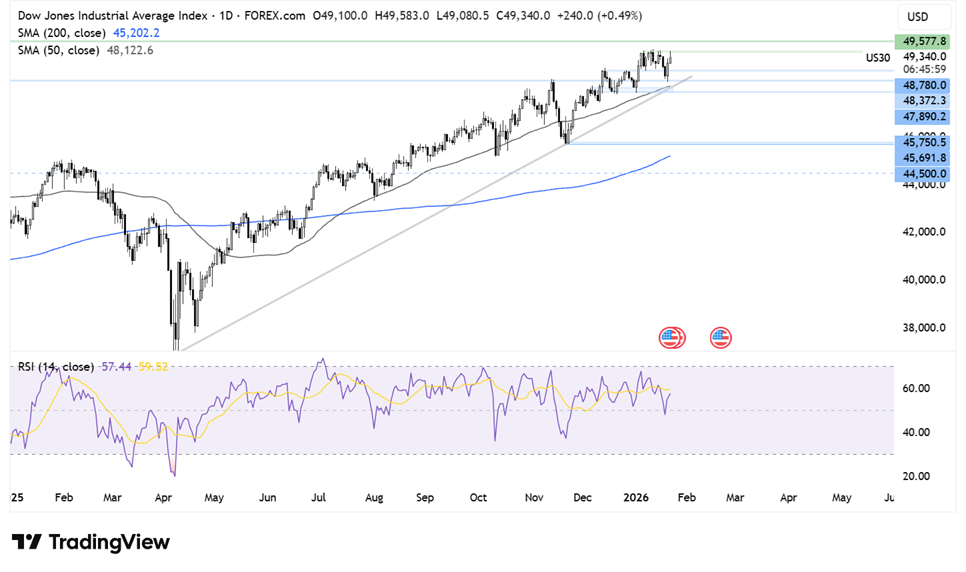Viewport: 966px width, 572px height.
Task: Click the standalone US flag economic event icon
Action: coord(720,338)
